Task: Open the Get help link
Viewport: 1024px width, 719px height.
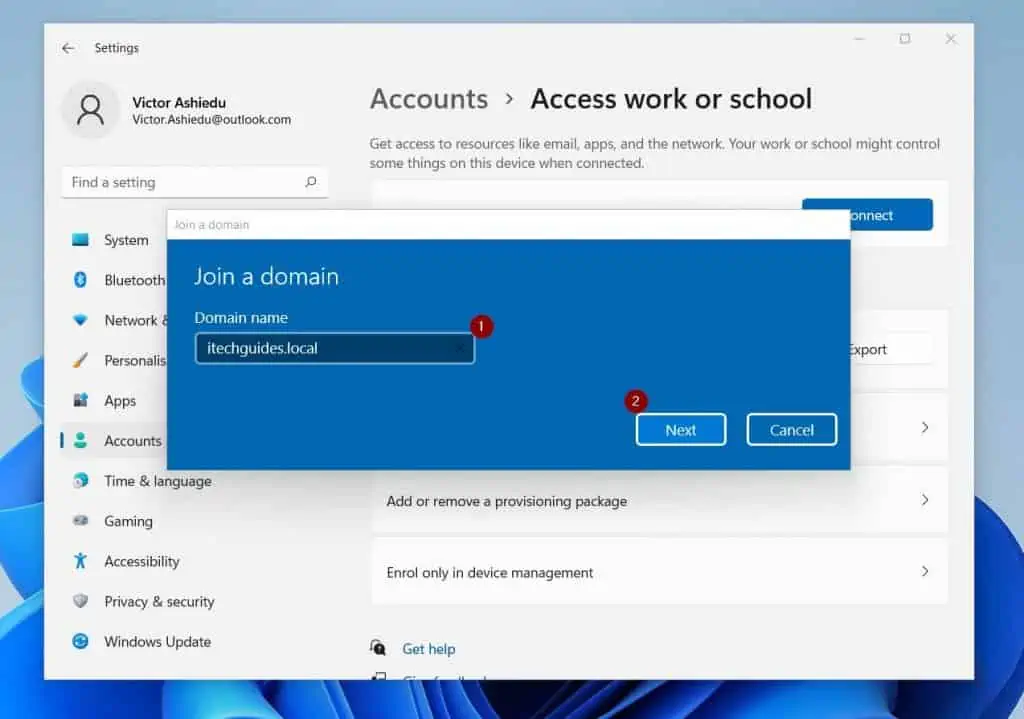Action: pos(429,648)
